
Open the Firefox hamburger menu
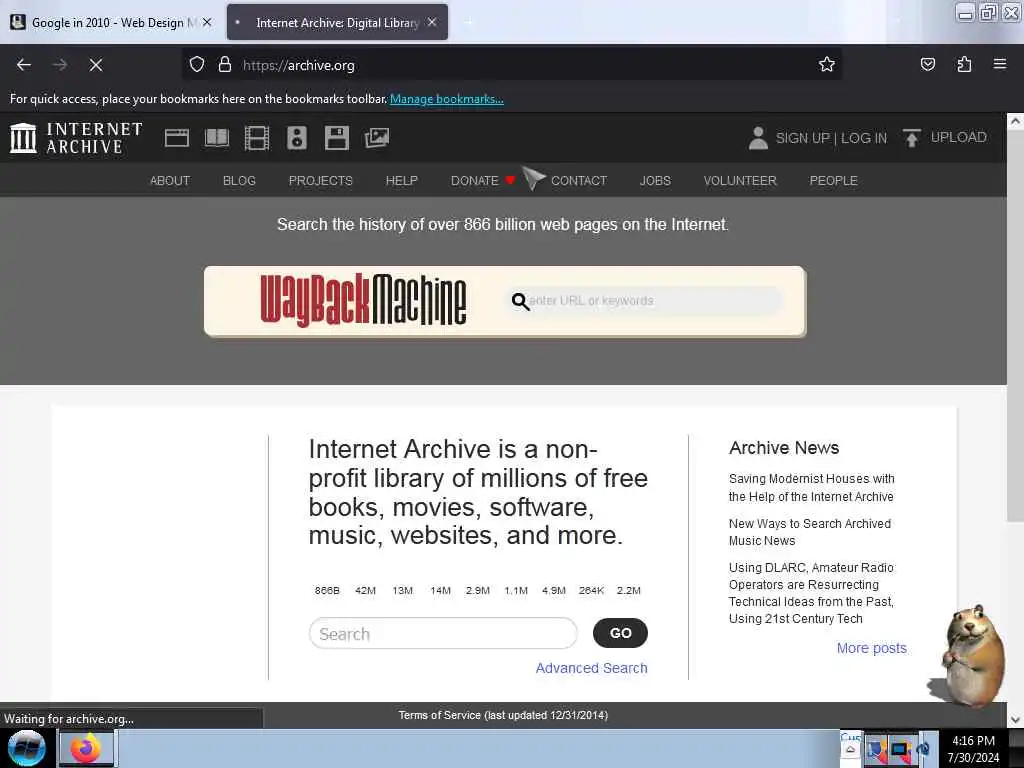[x=1000, y=64]
